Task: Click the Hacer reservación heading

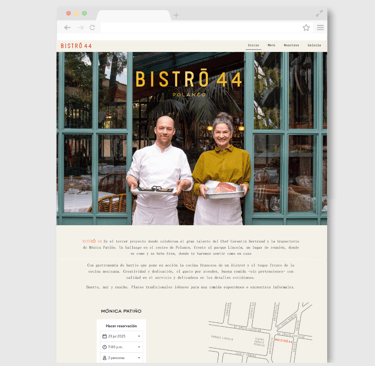Action: click(x=121, y=326)
